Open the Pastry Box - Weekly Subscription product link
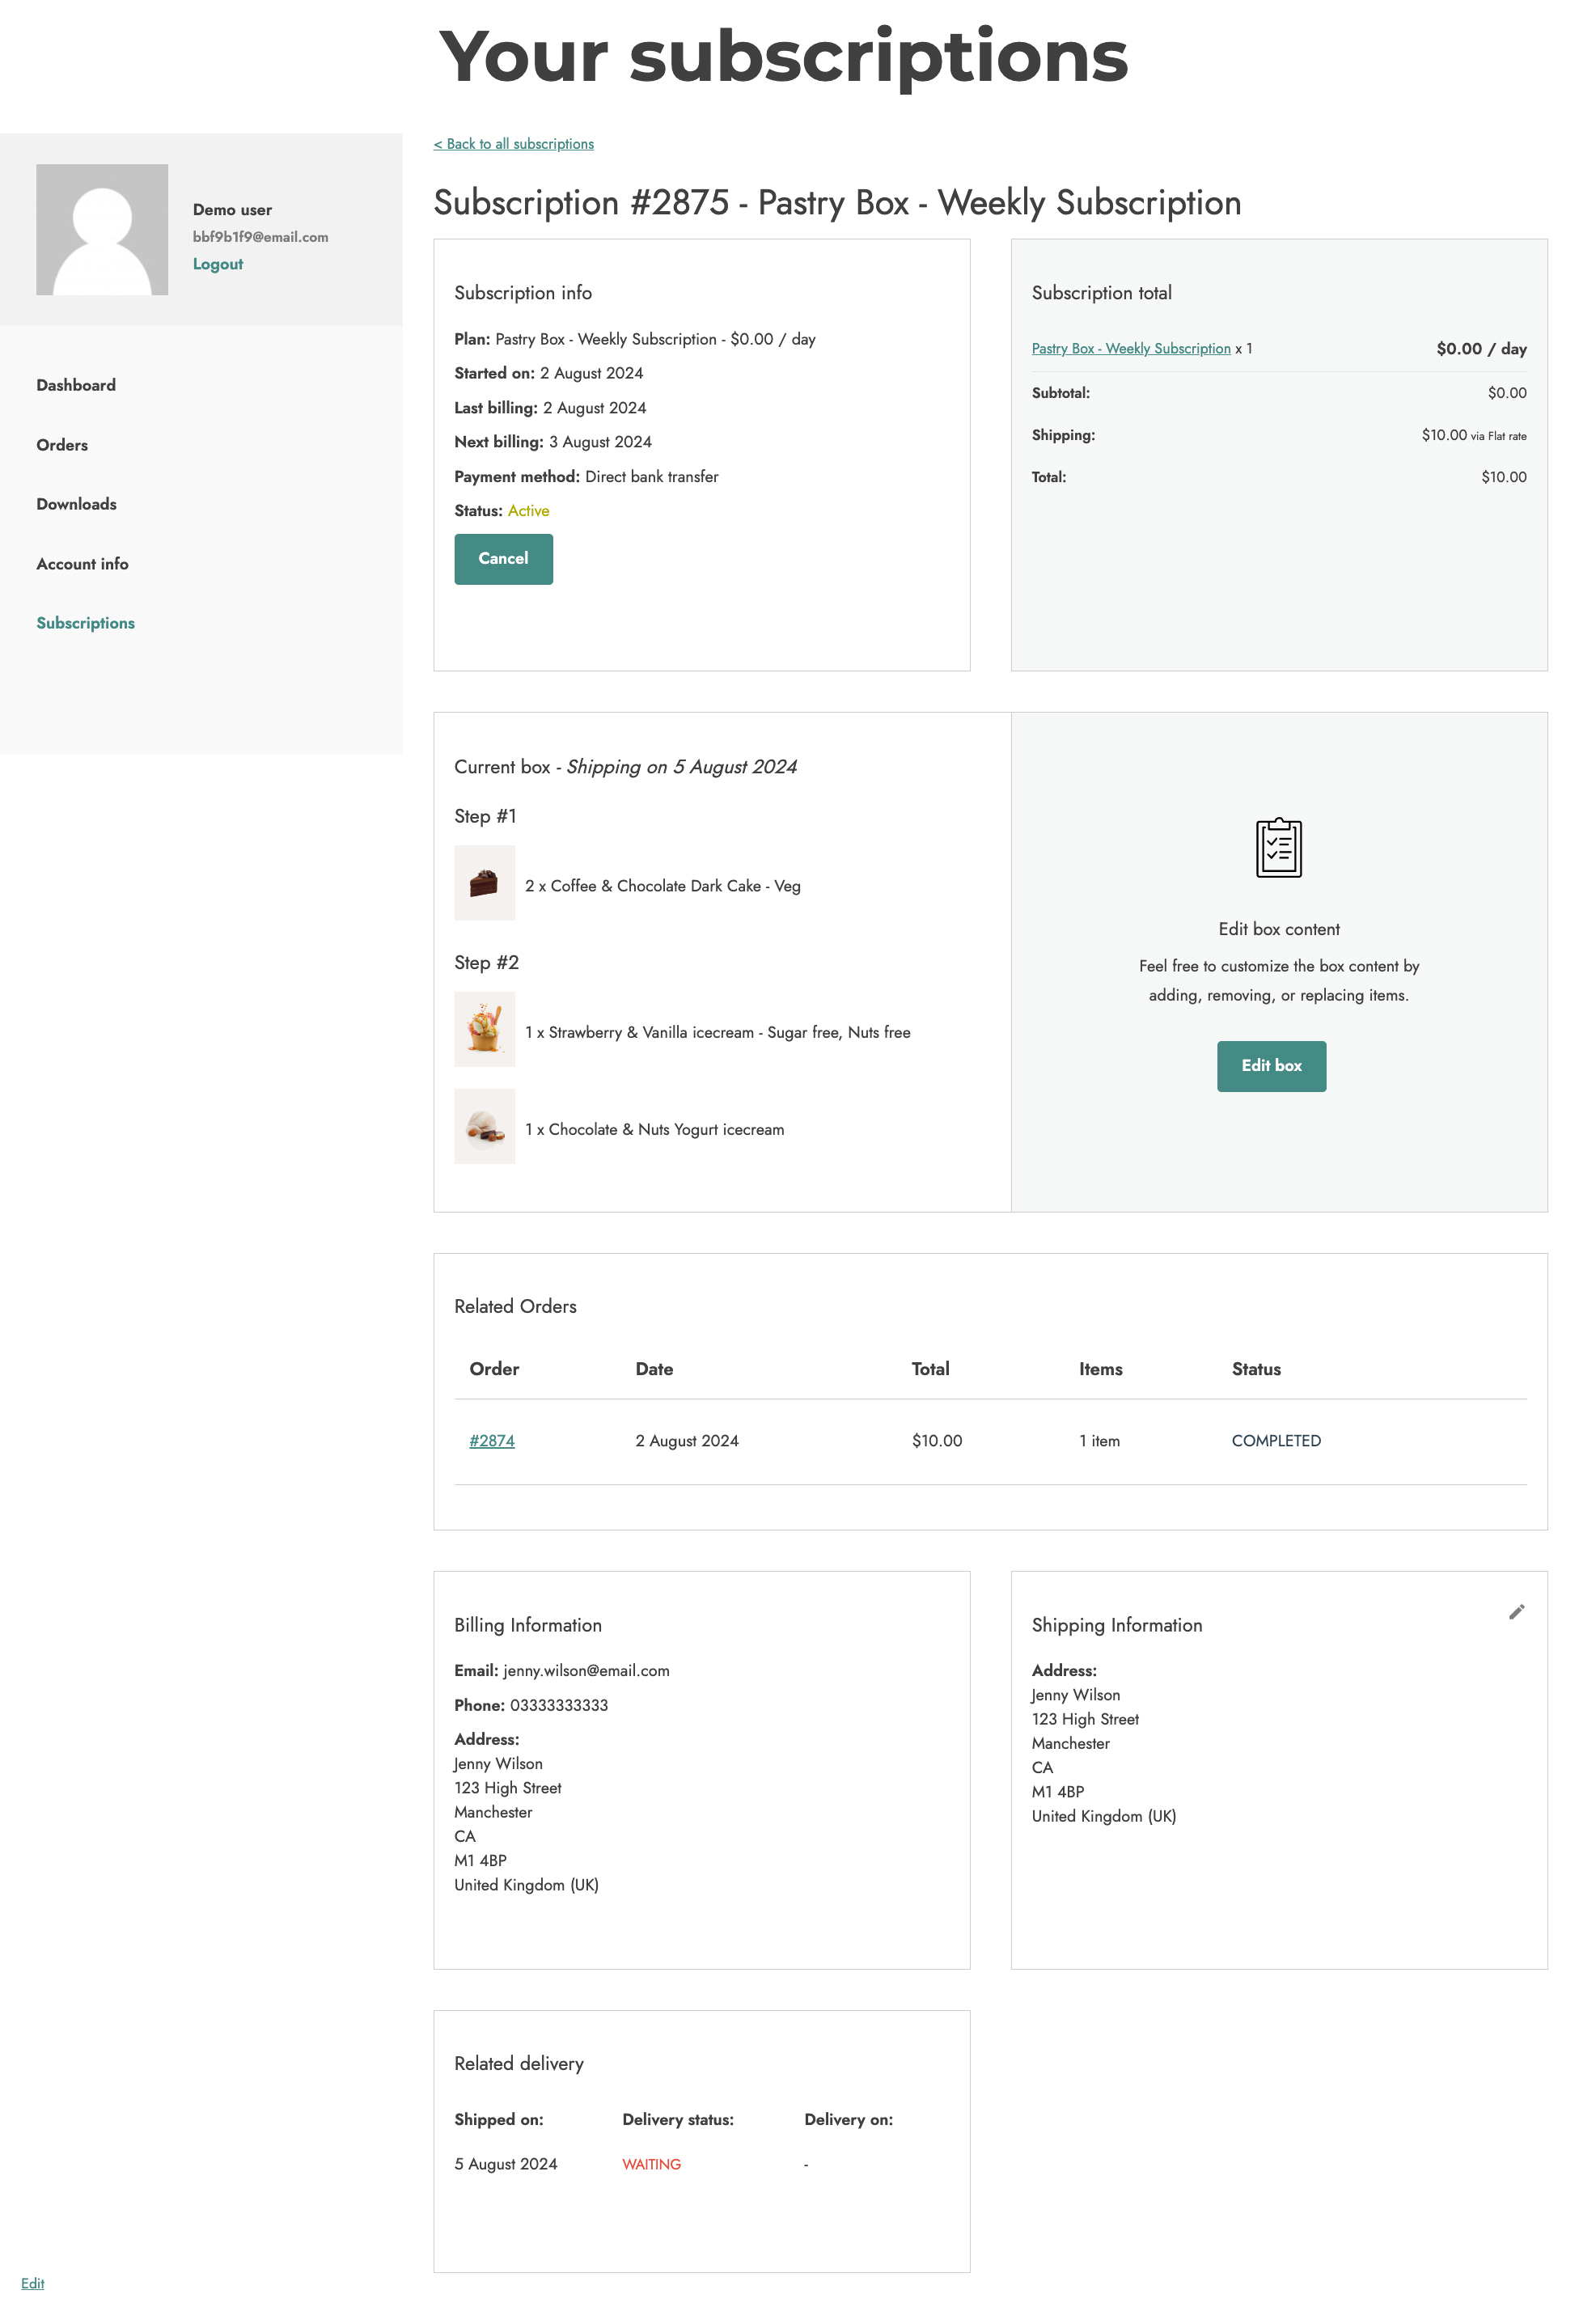 tap(1130, 348)
